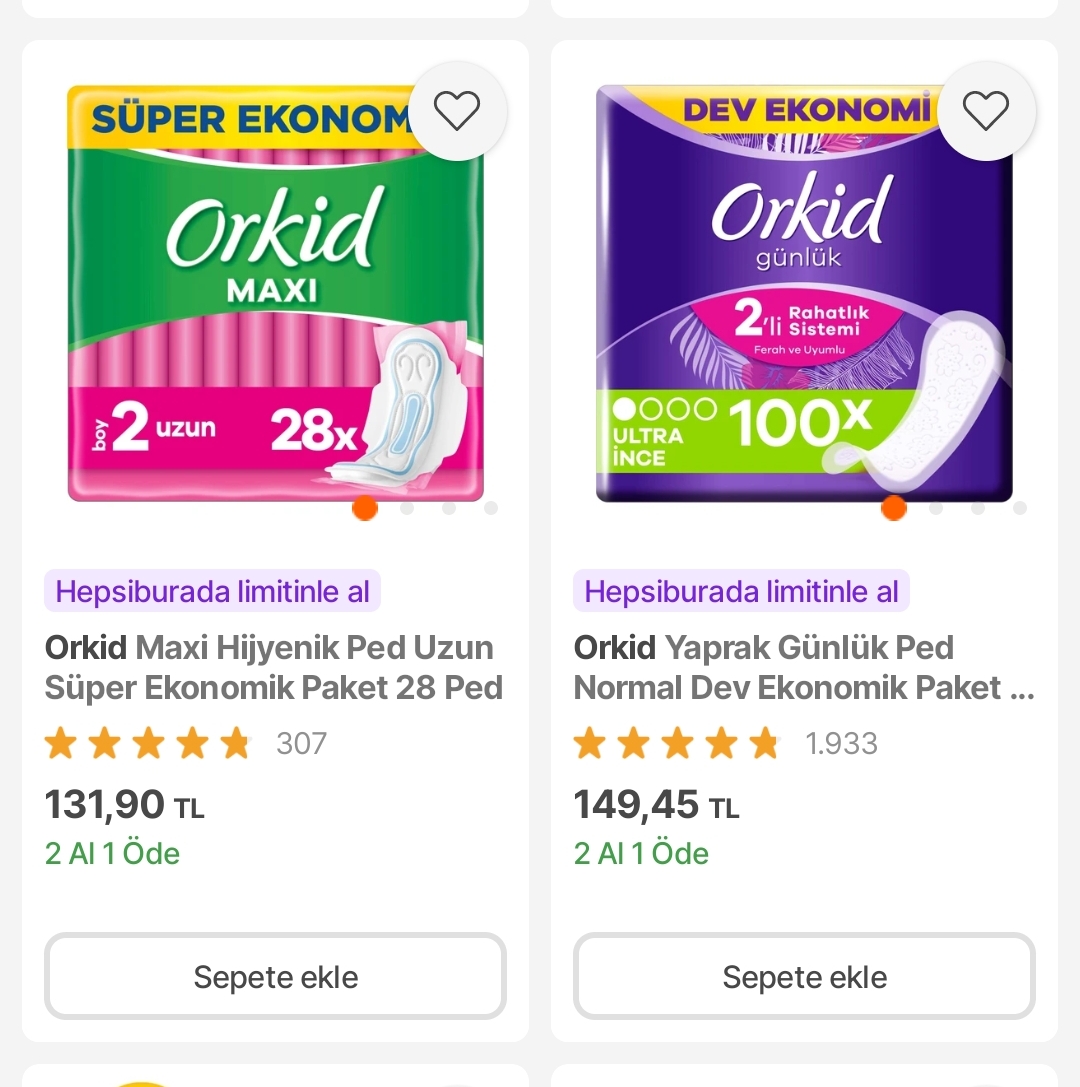Tap 2 Al 1 Öde offer under 131,90 TL
This screenshot has height=1087, width=1080.
(x=112, y=853)
